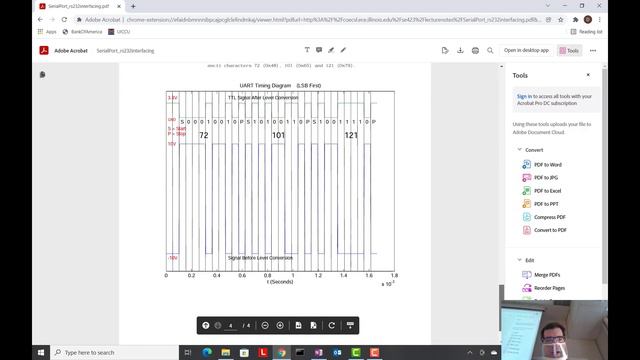Screen dimensions: 640x360
Task: Bookmark this page with the star
Action: pyautogui.click(x=561, y=19)
